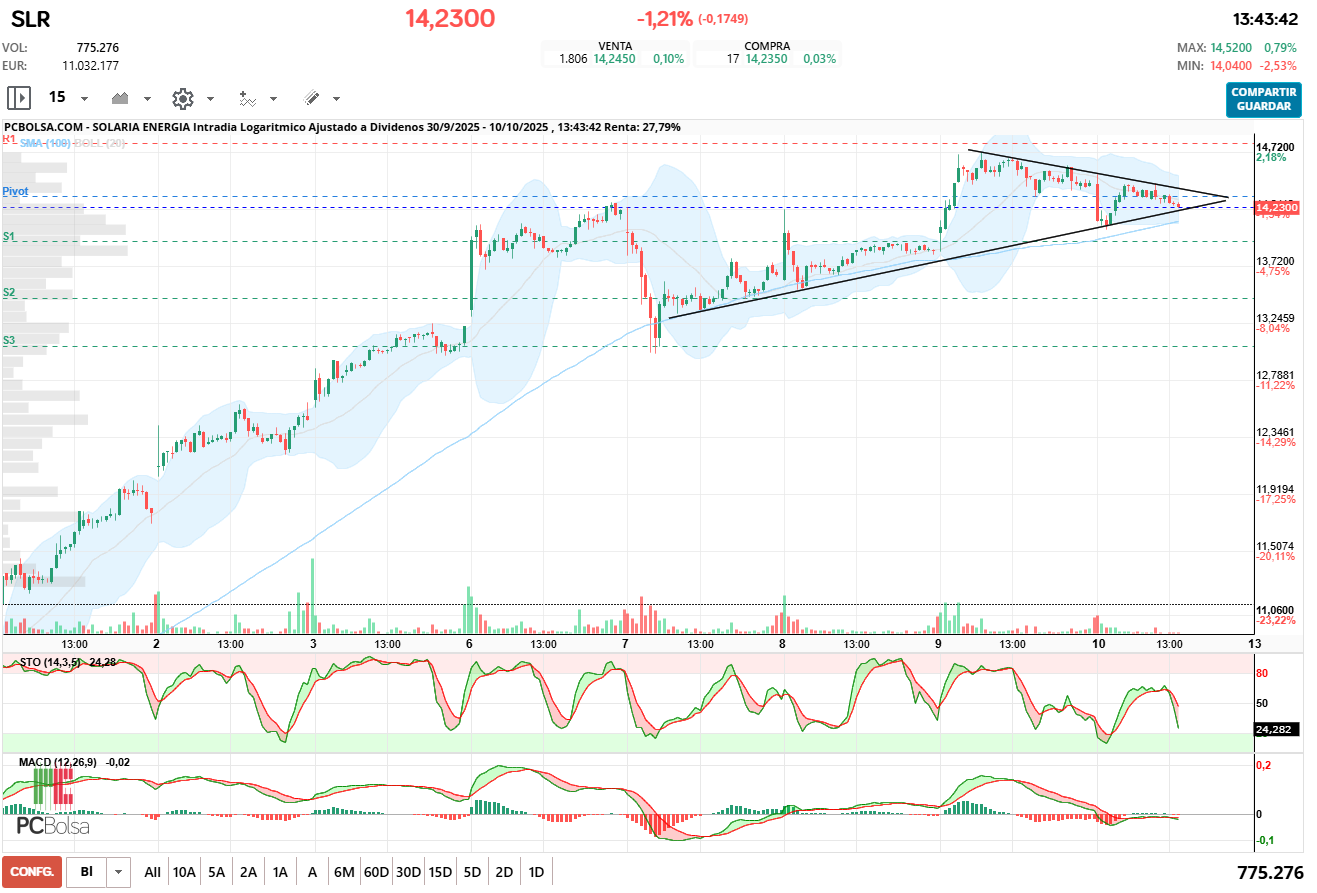Image resolution: width=1317 pixels, height=893 pixels.
Task: Open the dropdown arrow beside BI
Action: (119, 872)
